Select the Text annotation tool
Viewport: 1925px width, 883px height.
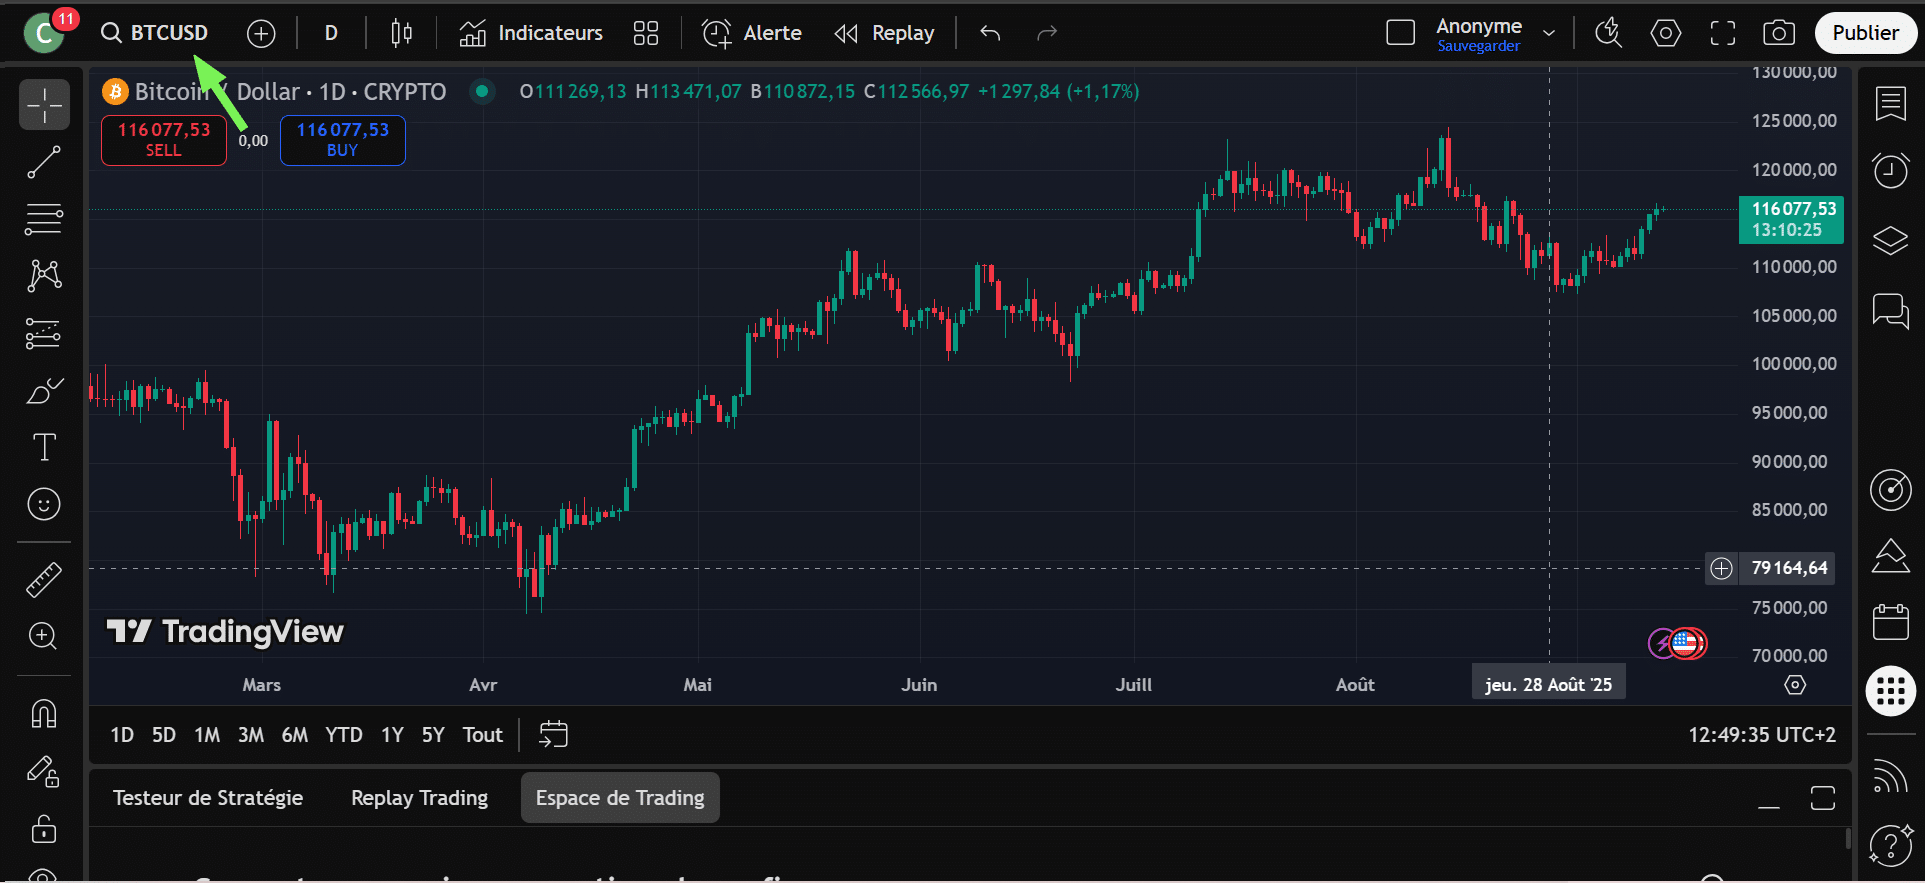click(x=44, y=447)
